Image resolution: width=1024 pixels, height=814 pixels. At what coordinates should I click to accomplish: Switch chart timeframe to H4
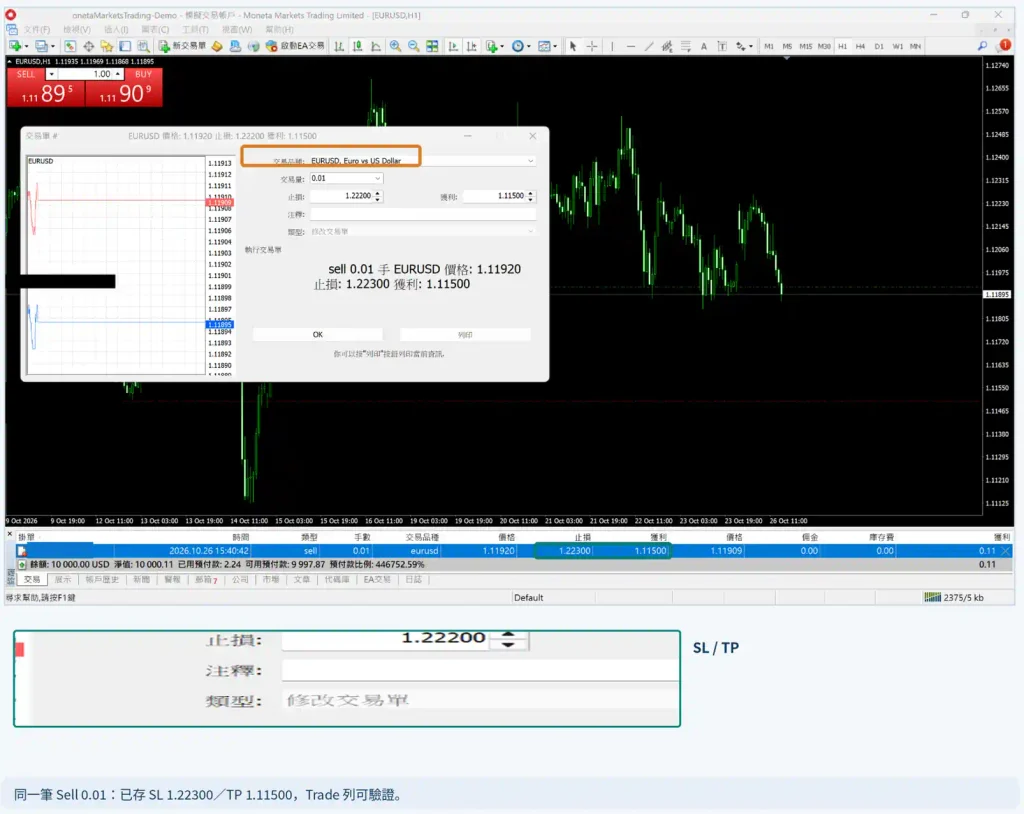click(860, 46)
